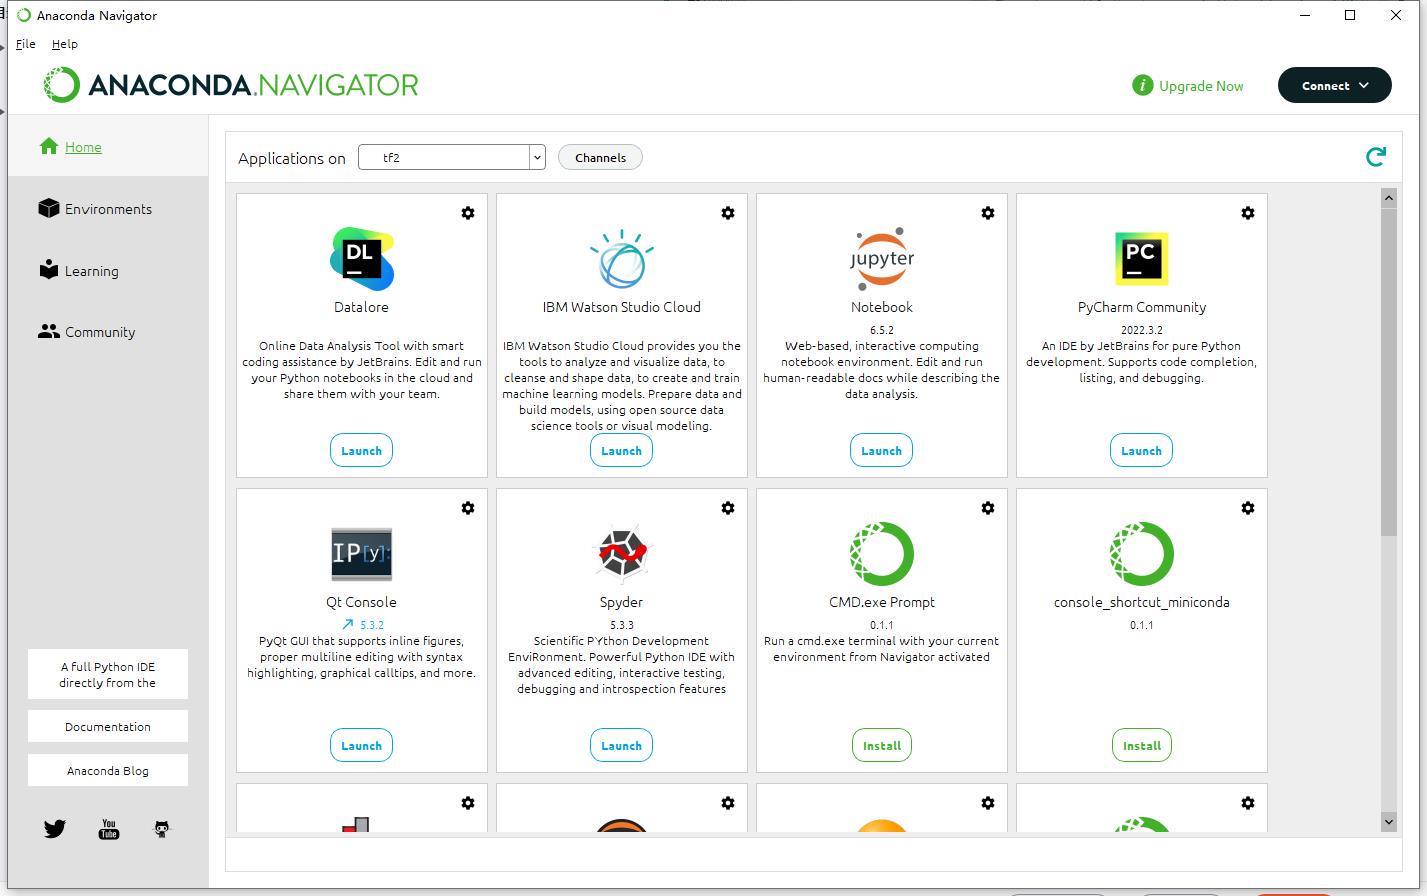Image resolution: width=1427 pixels, height=896 pixels.
Task: Open the Anaconda Blog link
Action: point(108,771)
